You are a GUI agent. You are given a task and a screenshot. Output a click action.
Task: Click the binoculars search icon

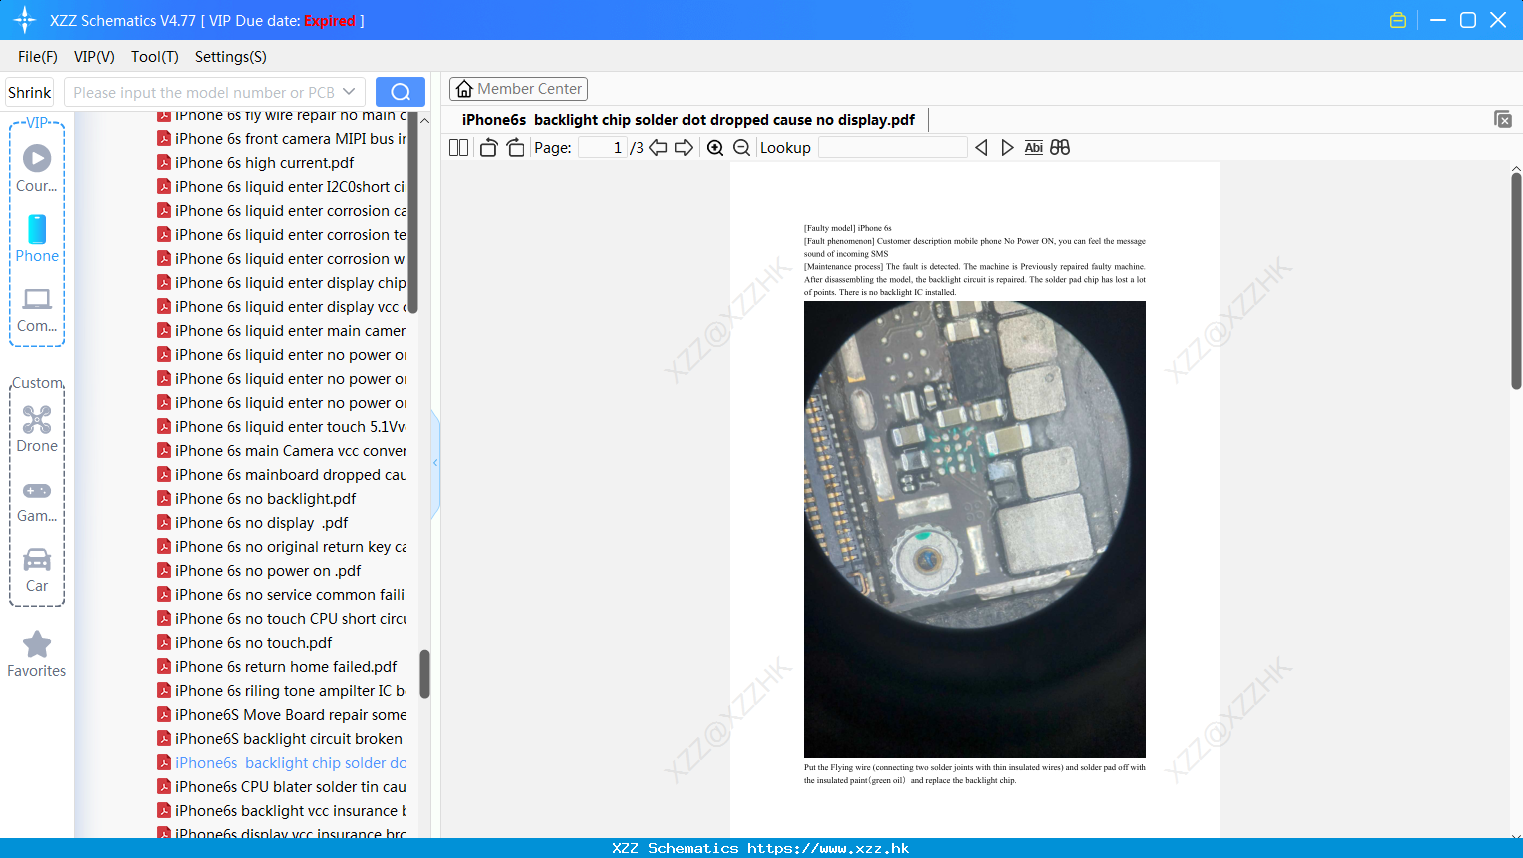1060,147
